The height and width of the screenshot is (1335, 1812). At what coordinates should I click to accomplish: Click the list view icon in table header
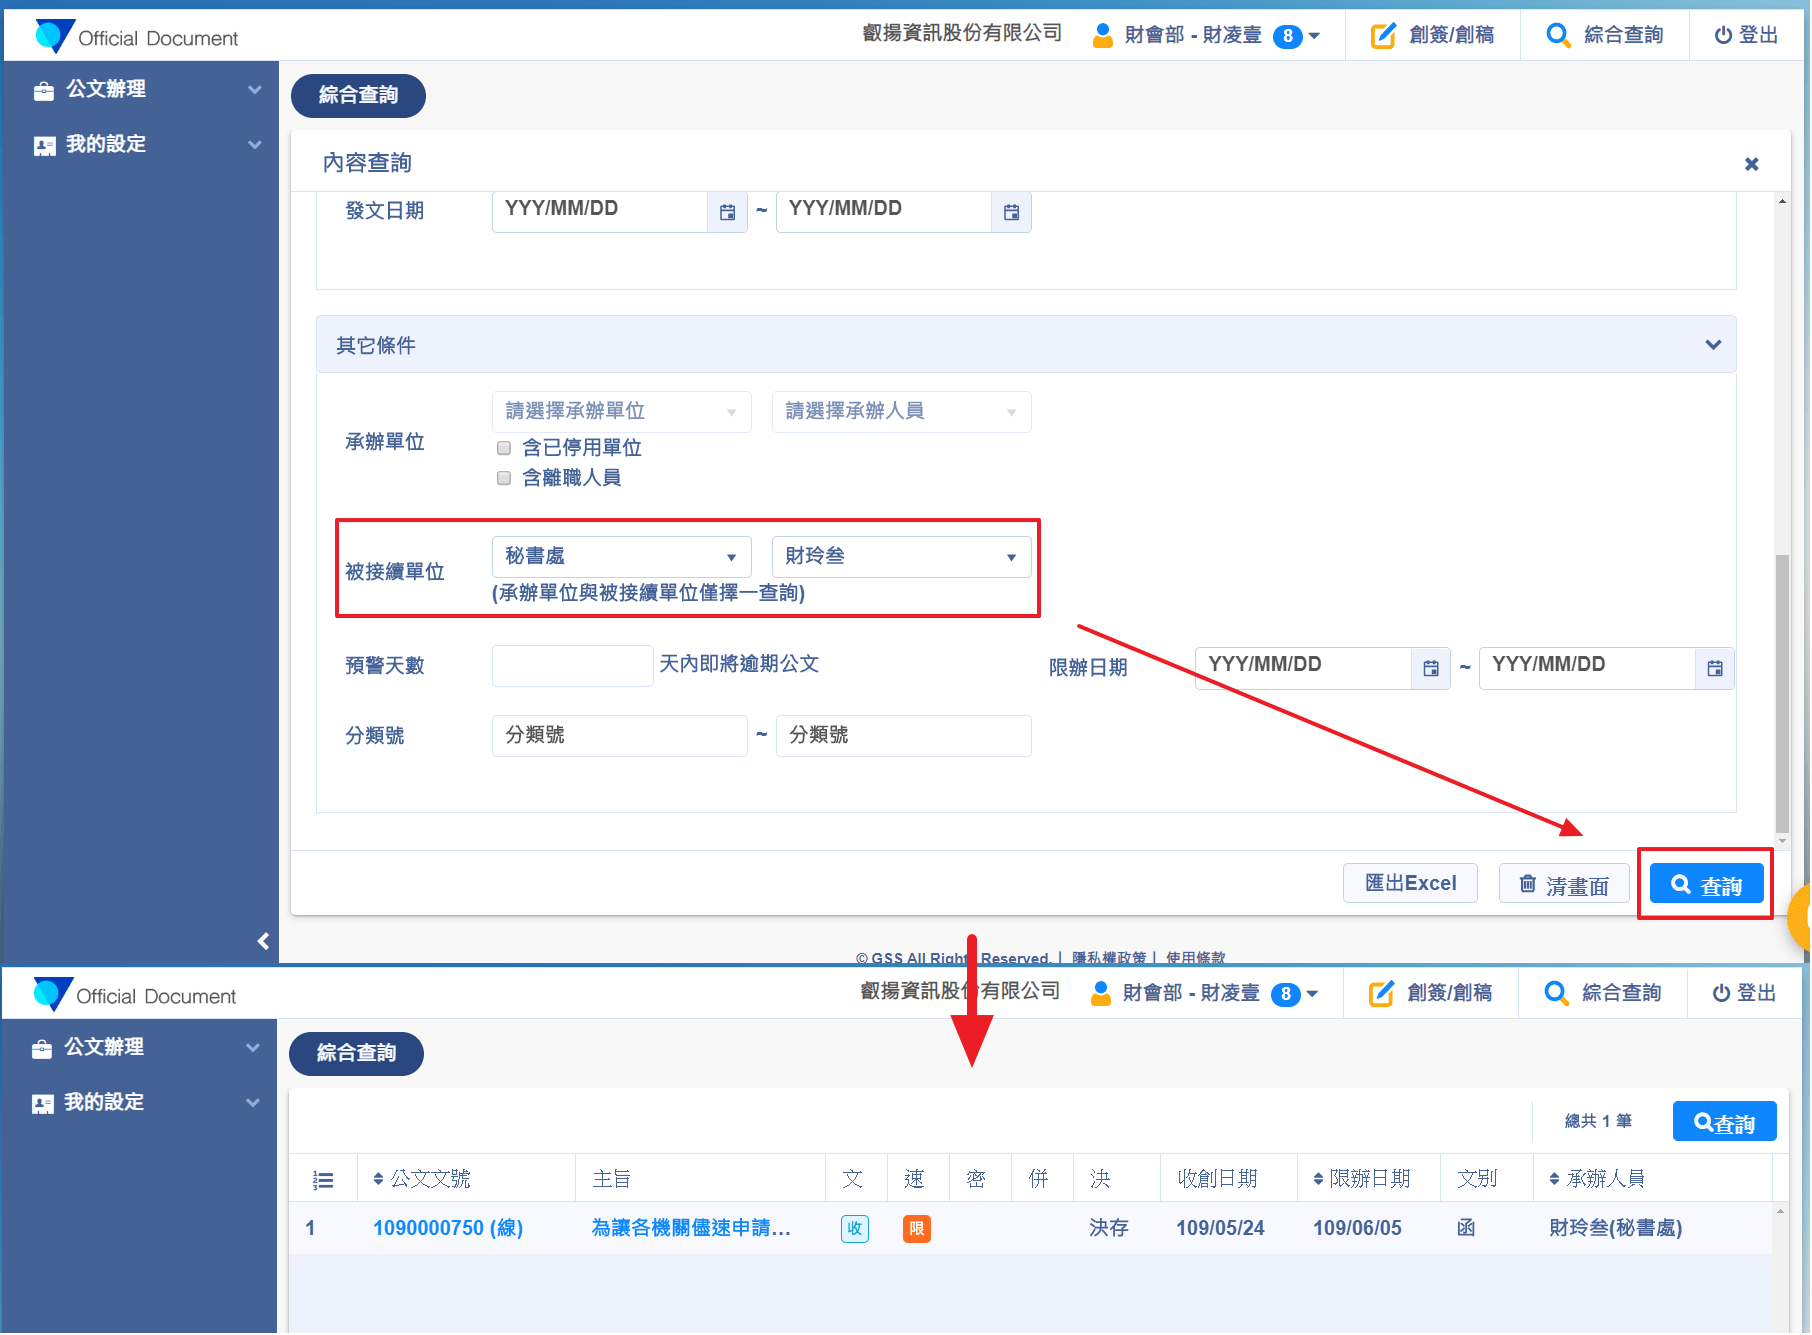point(323,1180)
